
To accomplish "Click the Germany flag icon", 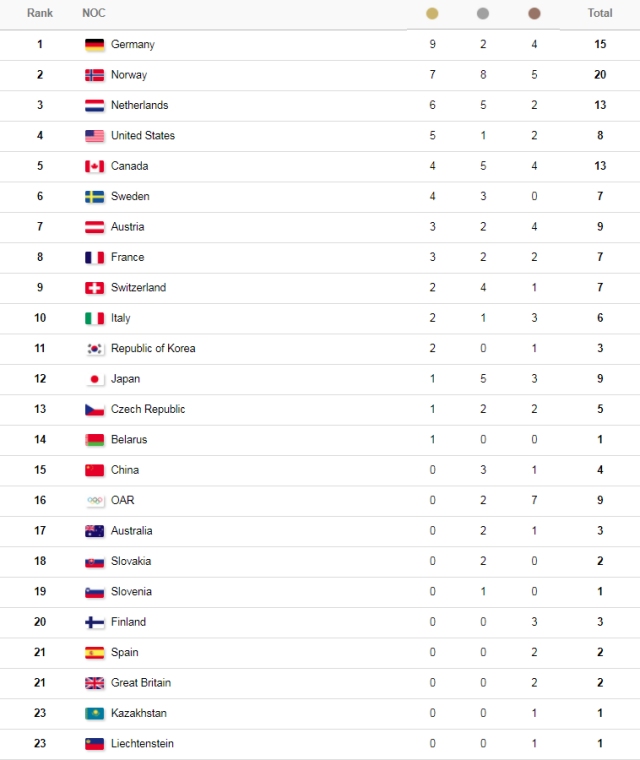I will point(95,45).
